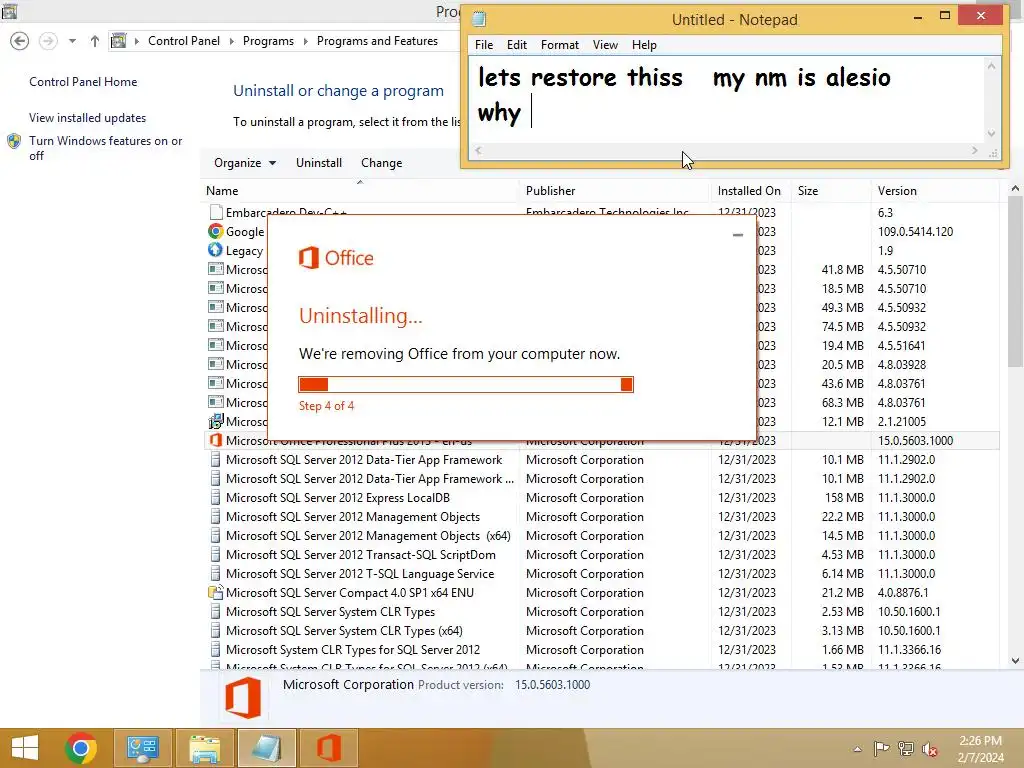
Task: Click the Back arrow in Control Panel
Action: tap(20, 41)
